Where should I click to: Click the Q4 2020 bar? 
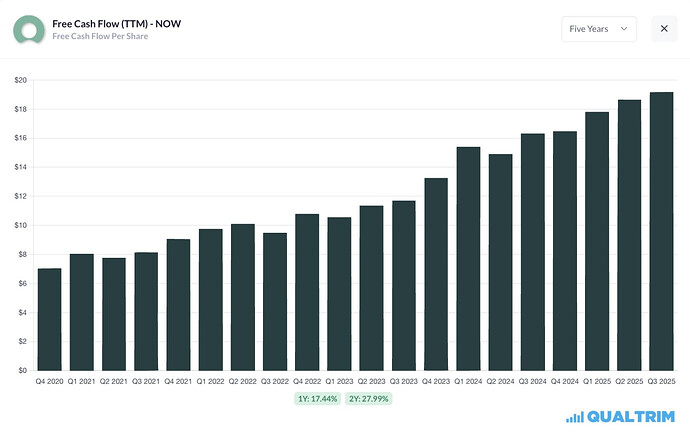tap(49, 319)
